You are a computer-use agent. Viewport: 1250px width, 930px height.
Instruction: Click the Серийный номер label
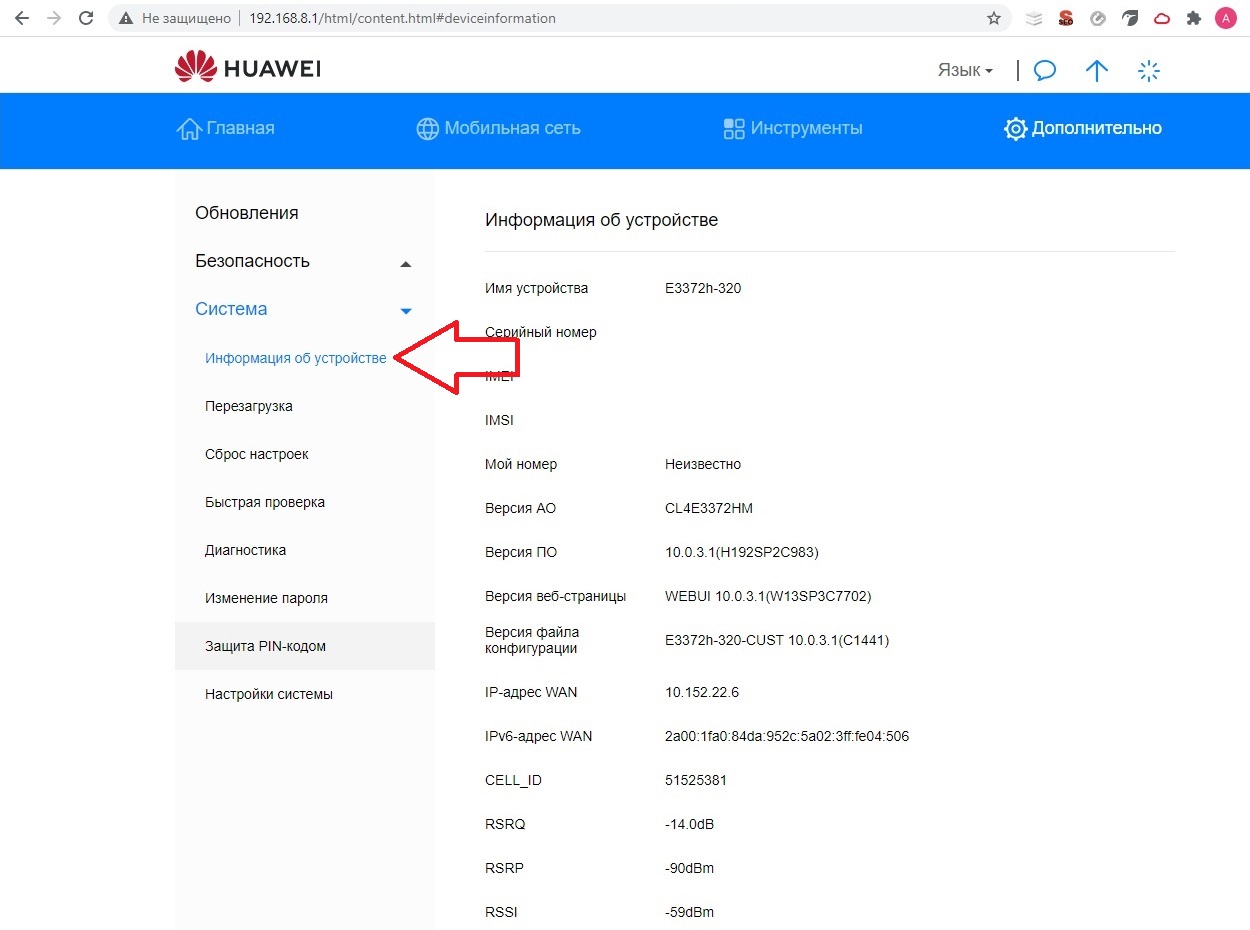pyautogui.click(x=541, y=332)
